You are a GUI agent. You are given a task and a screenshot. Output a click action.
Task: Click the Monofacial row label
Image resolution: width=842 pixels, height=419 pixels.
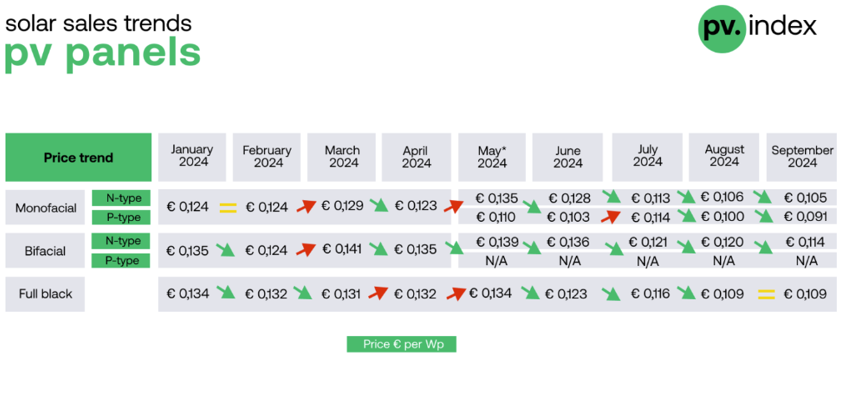click(45, 207)
